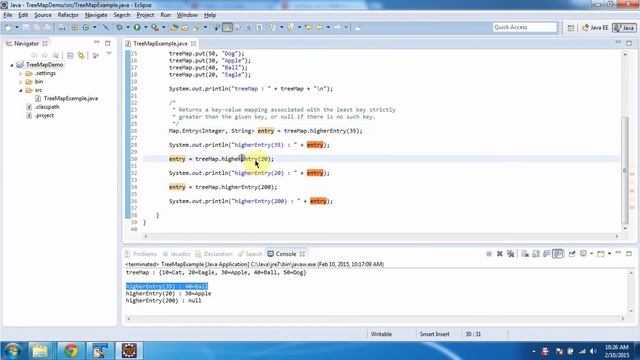Click the Clear Console icon
The height and width of the screenshot is (360, 640).
(525, 254)
